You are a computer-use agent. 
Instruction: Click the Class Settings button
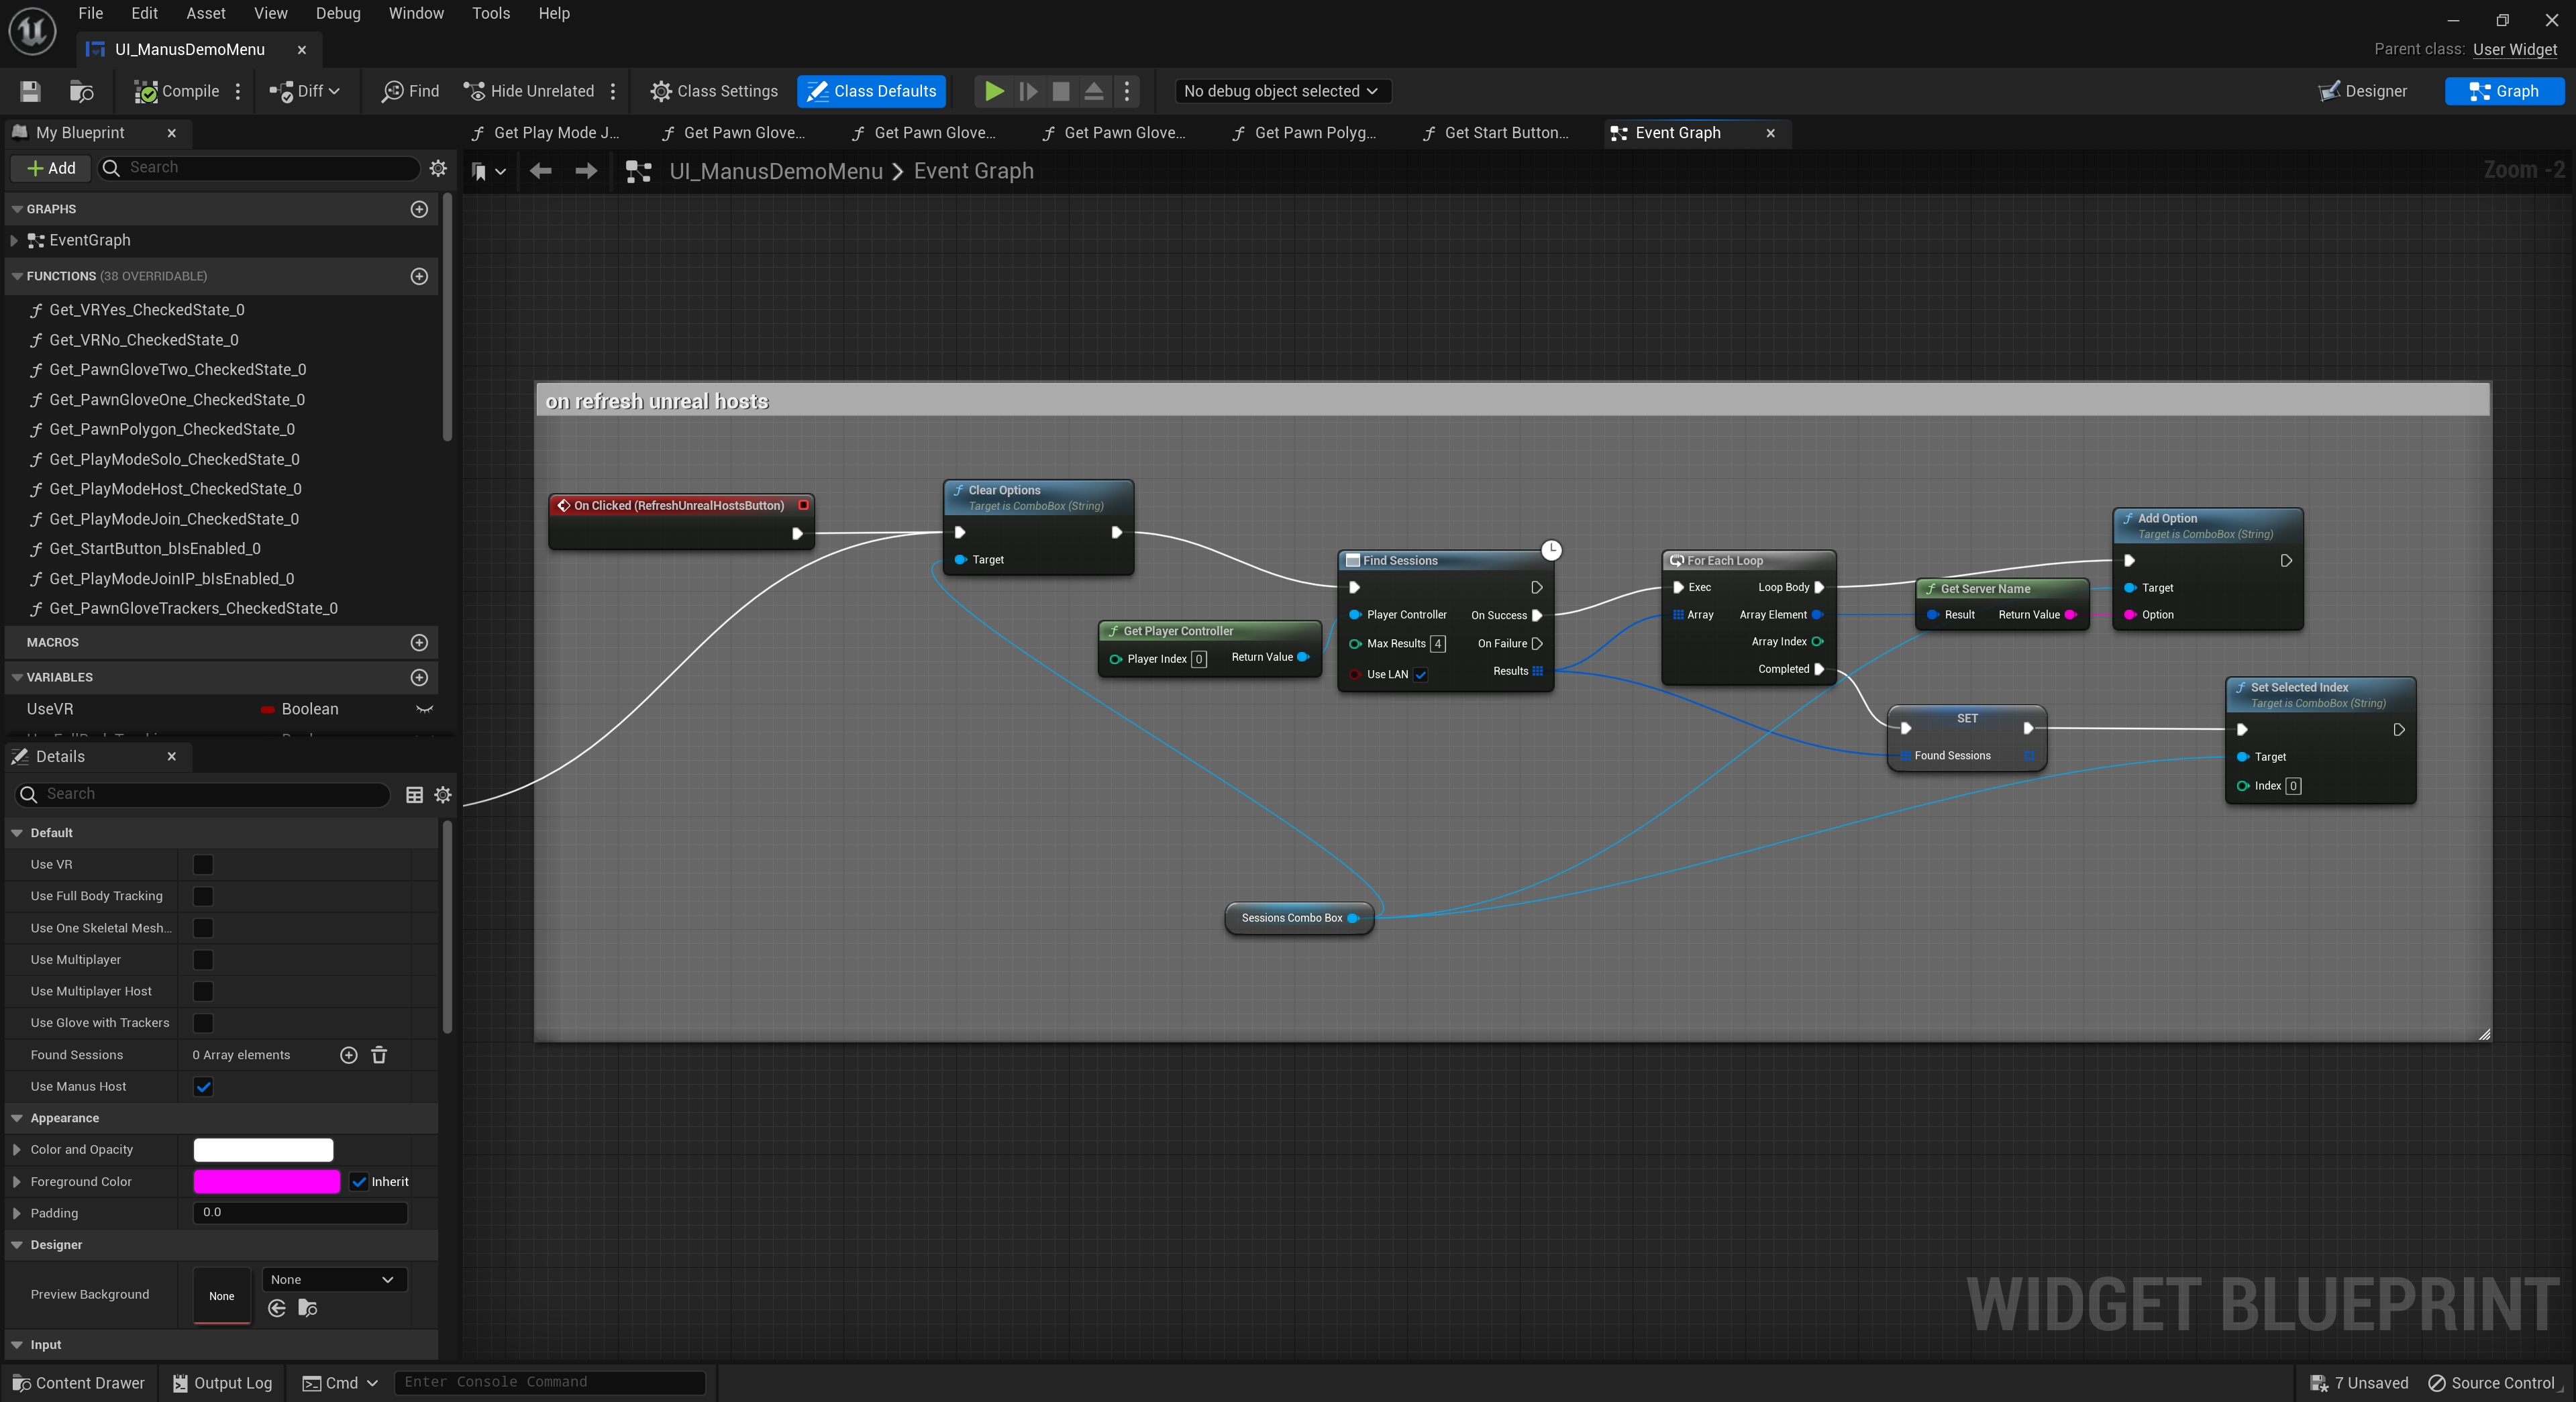point(714,91)
